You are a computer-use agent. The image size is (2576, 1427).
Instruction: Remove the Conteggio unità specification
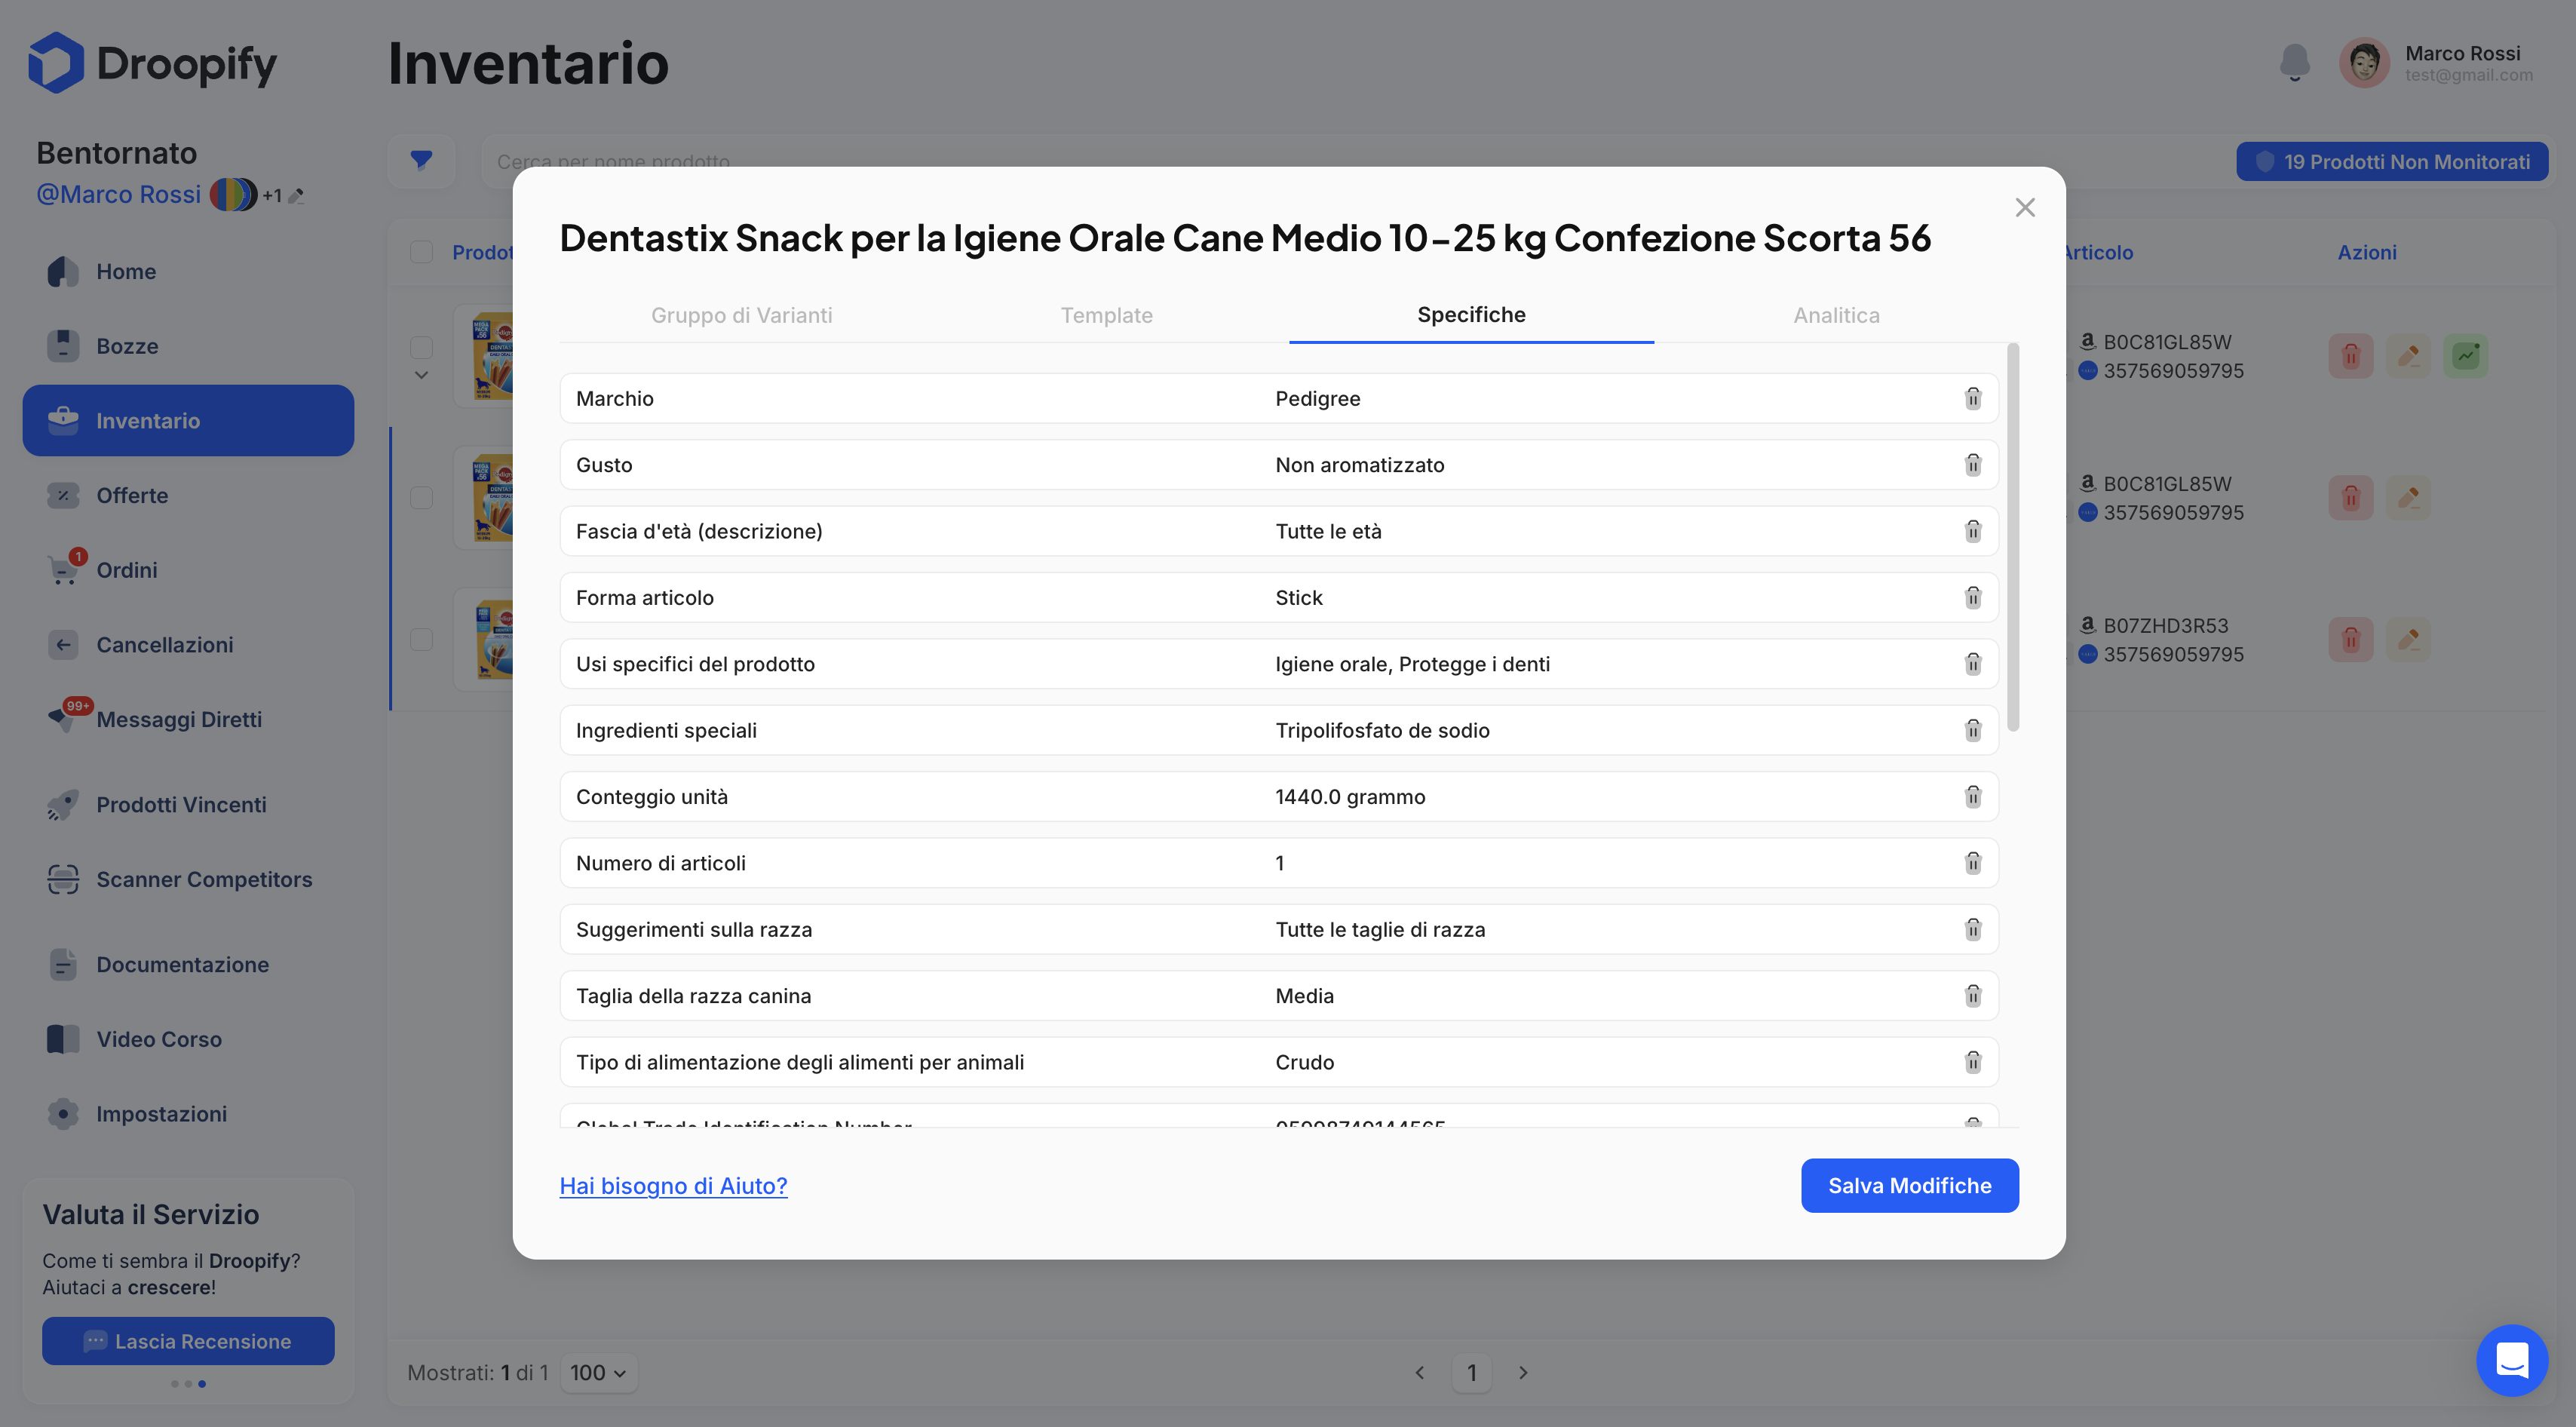[x=1972, y=796]
